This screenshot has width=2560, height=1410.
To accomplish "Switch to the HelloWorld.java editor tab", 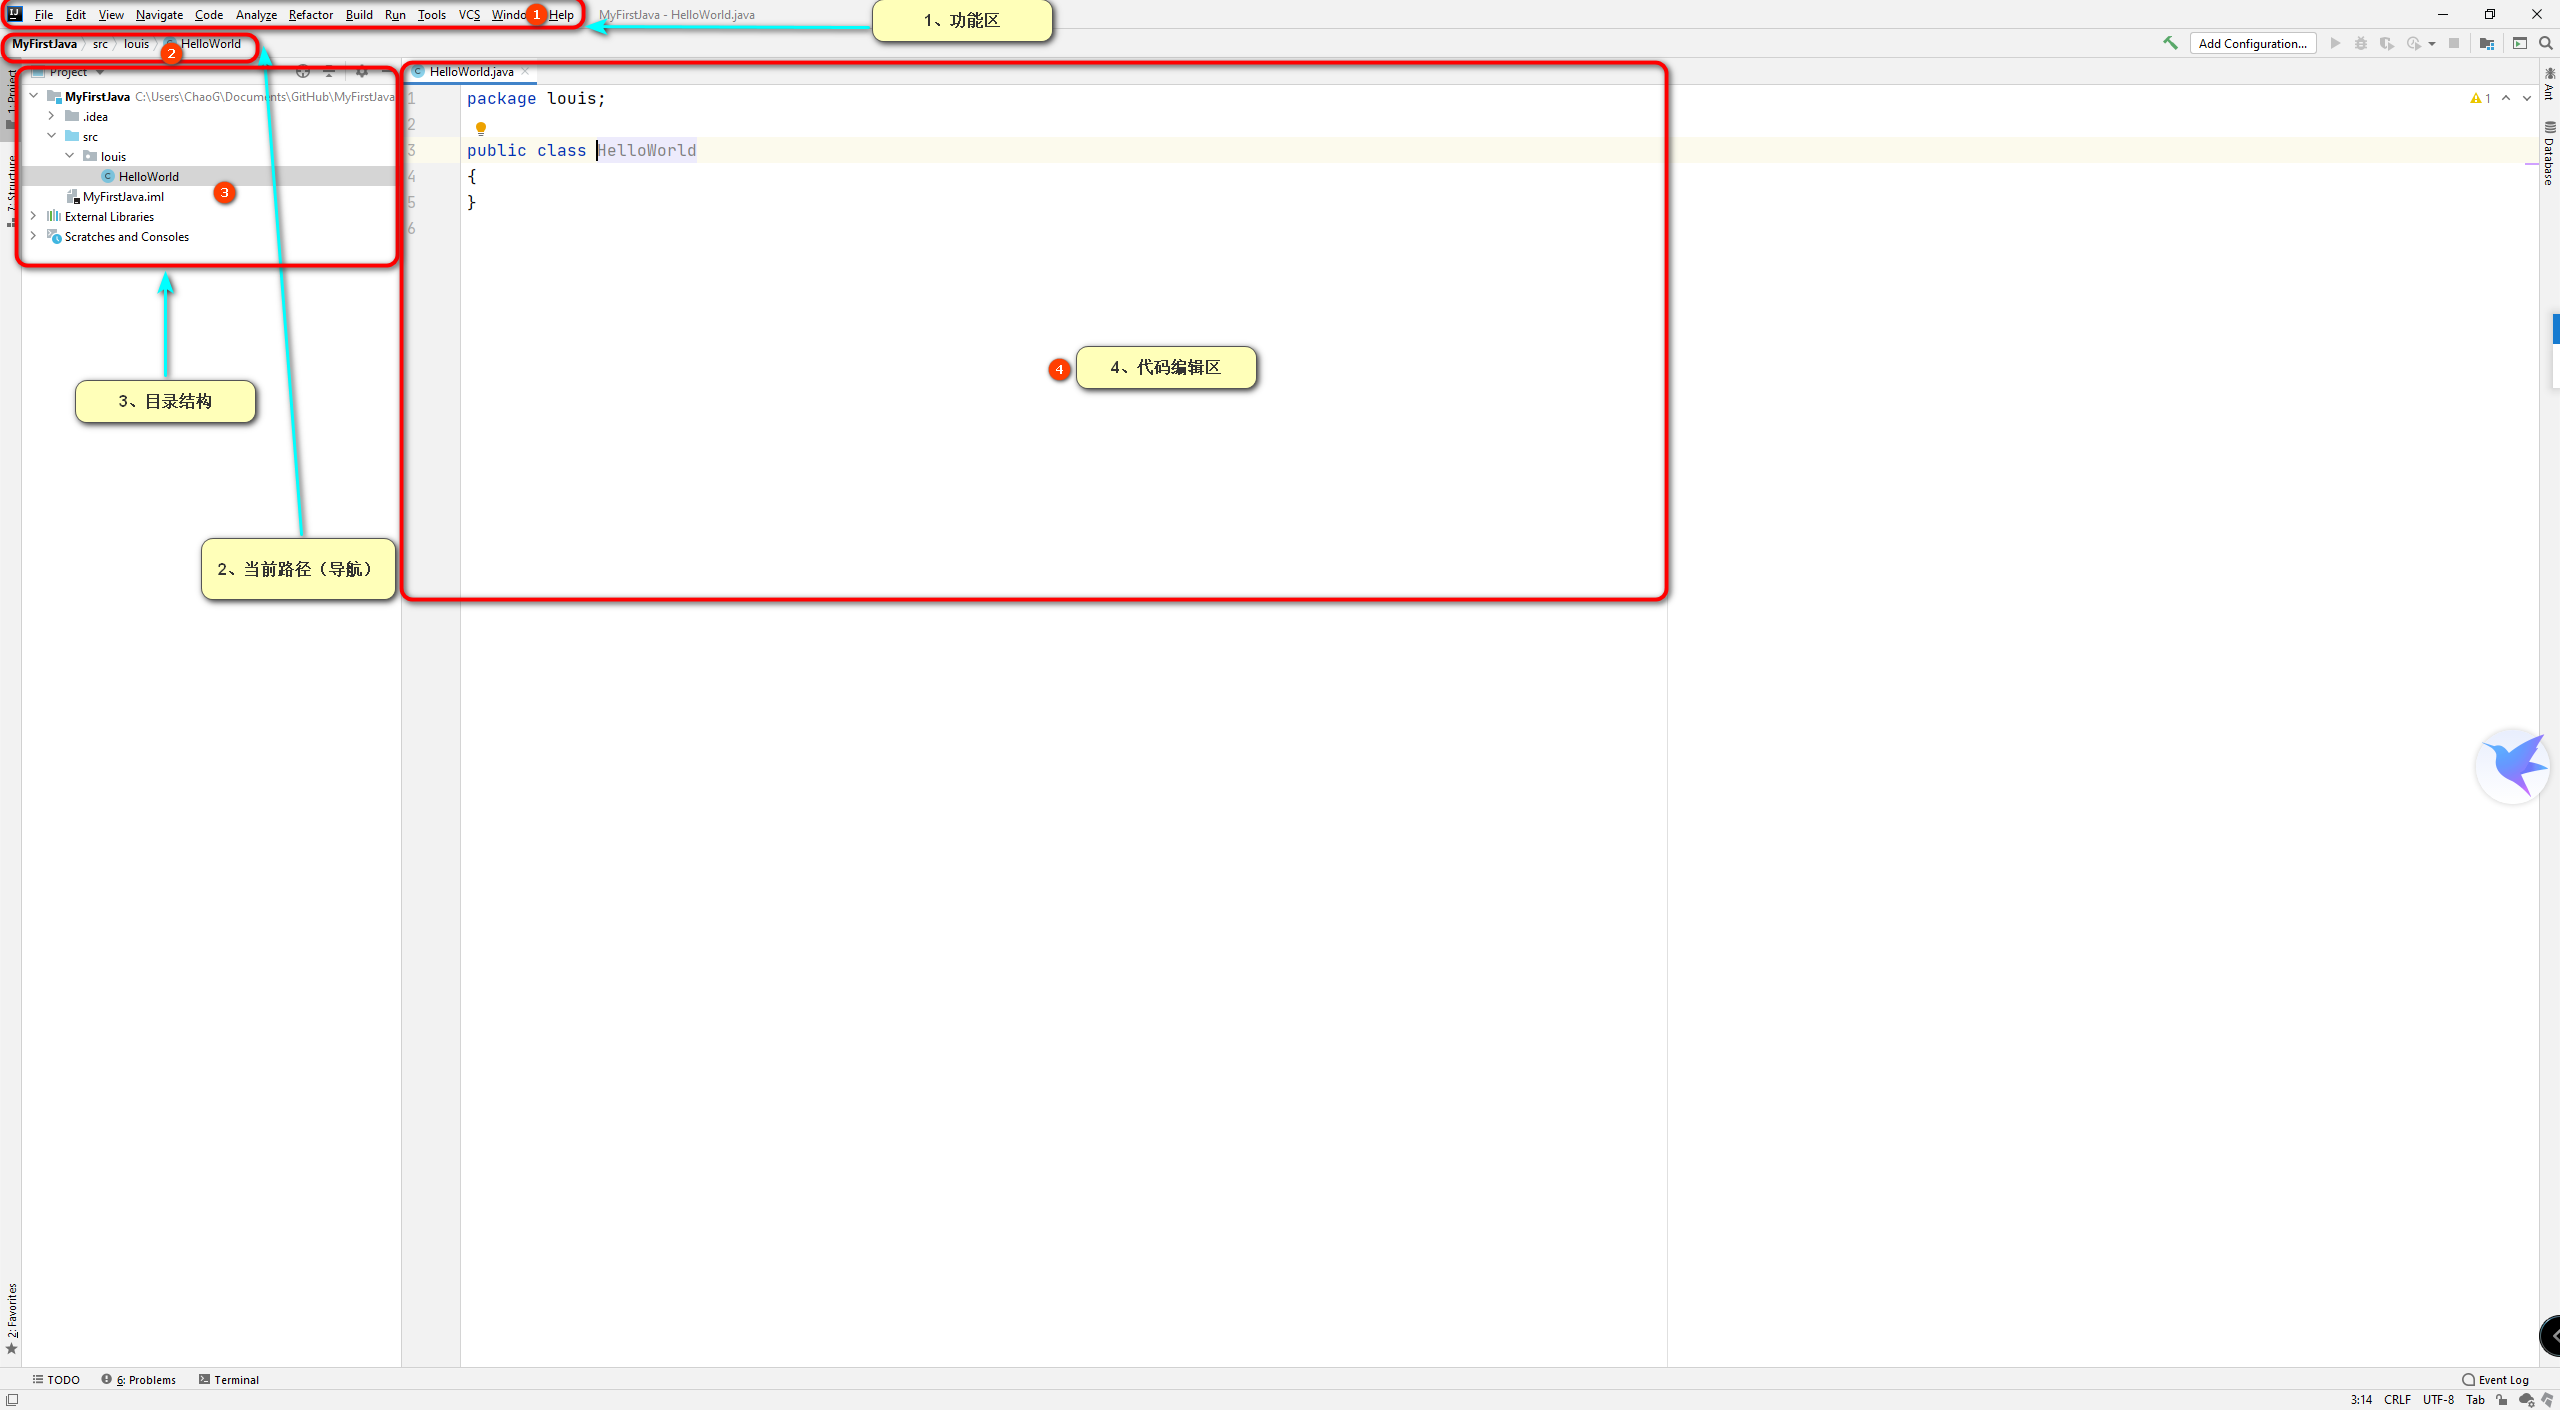I will (x=470, y=72).
